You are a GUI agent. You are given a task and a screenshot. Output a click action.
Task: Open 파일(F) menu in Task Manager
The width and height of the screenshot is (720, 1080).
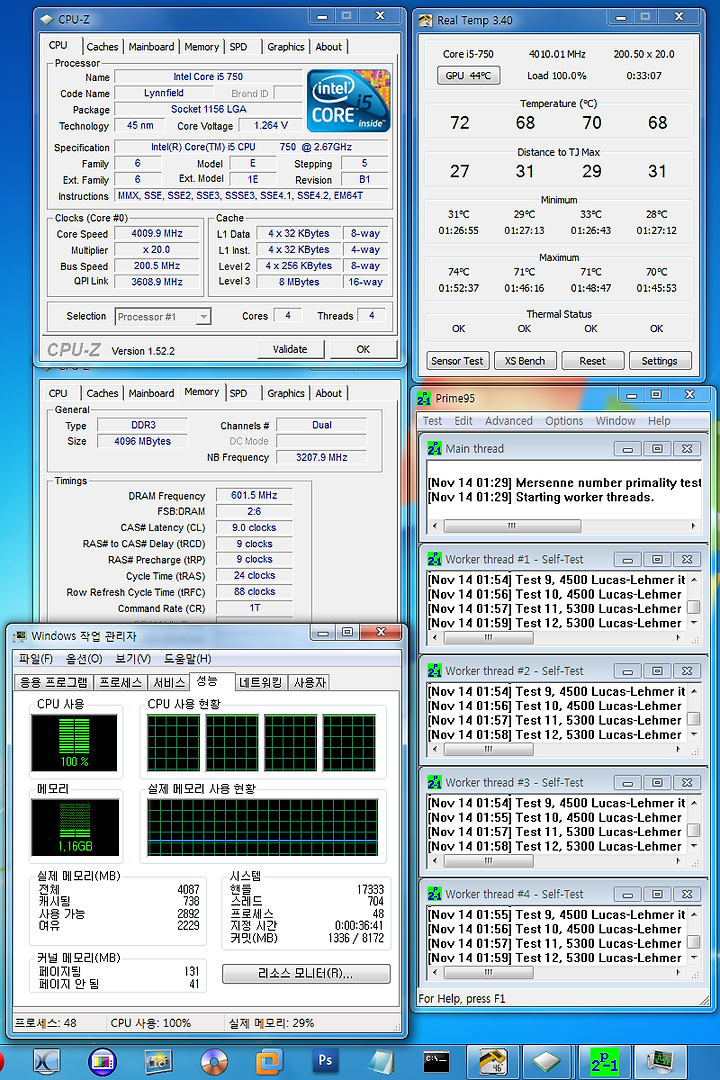point(36,658)
